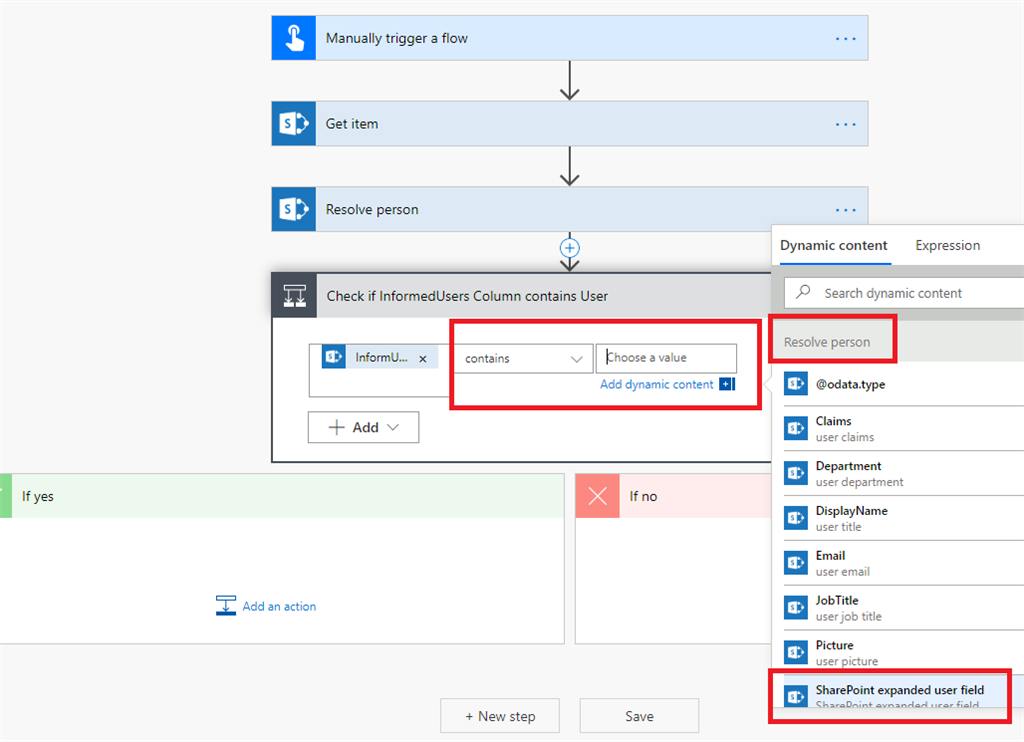This screenshot has height=742, width=1024.
Task: Select the Dynamic content tab
Action: pyautogui.click(x=833, y=245)
